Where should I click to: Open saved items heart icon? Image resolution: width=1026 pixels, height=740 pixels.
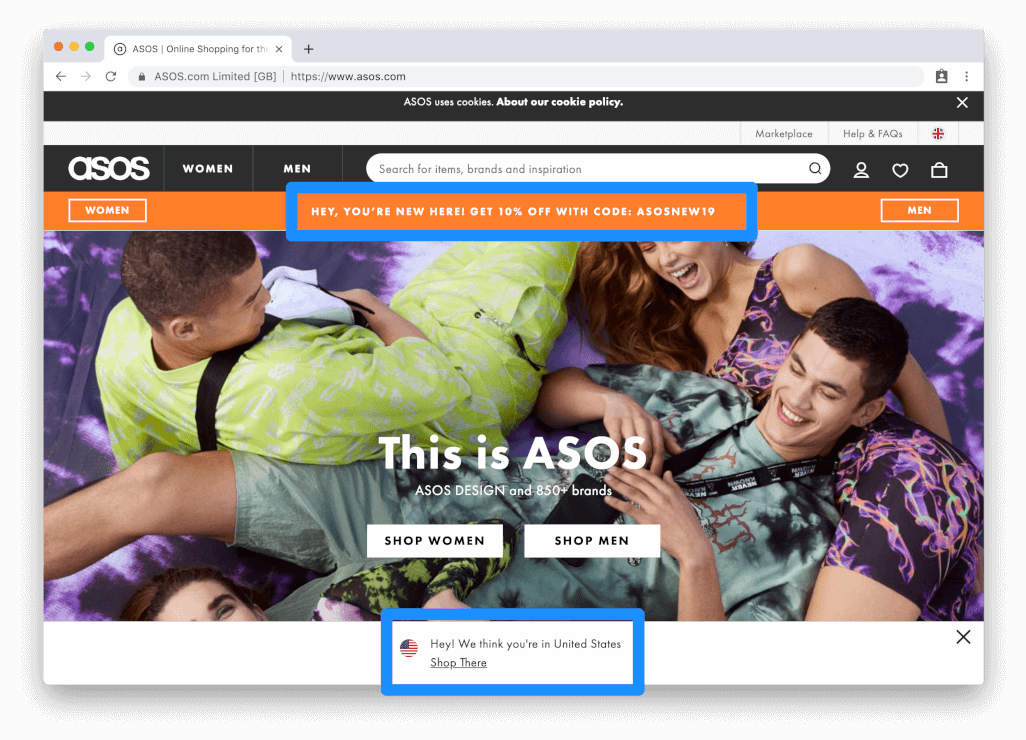[900, 171]
